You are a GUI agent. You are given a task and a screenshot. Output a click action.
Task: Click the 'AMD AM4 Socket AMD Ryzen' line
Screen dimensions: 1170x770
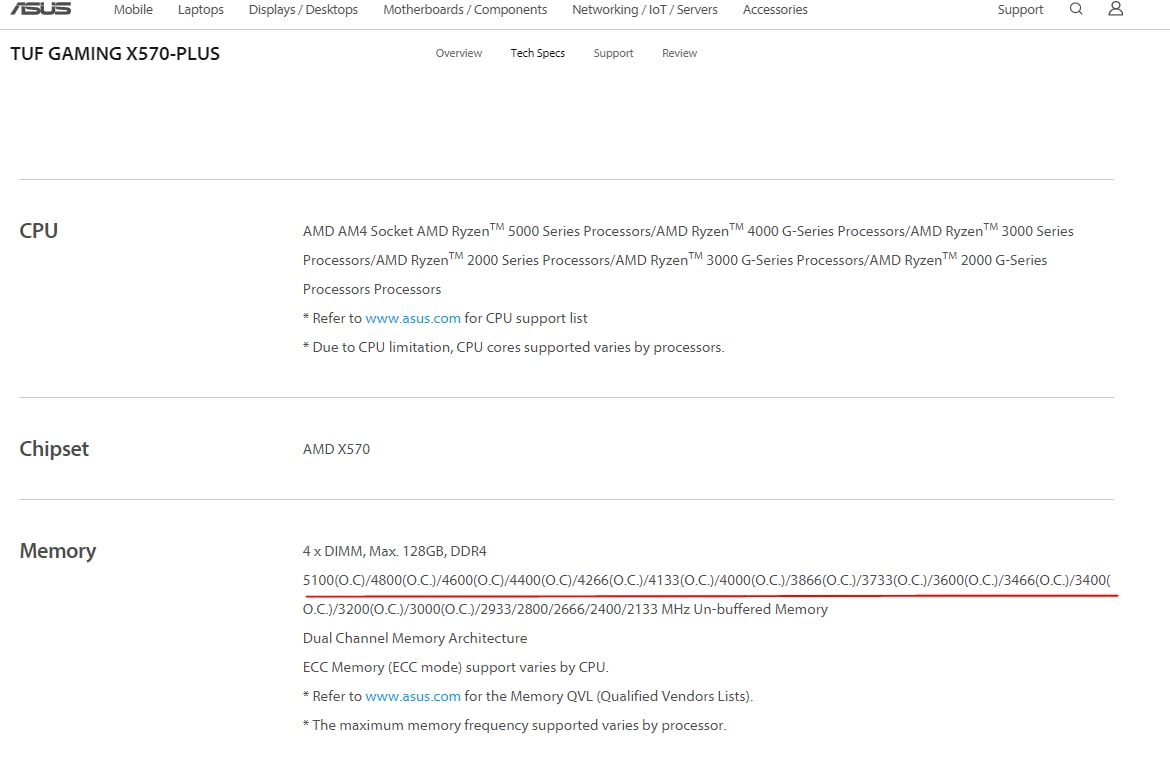pyautogui.click(x=688, y=231)
